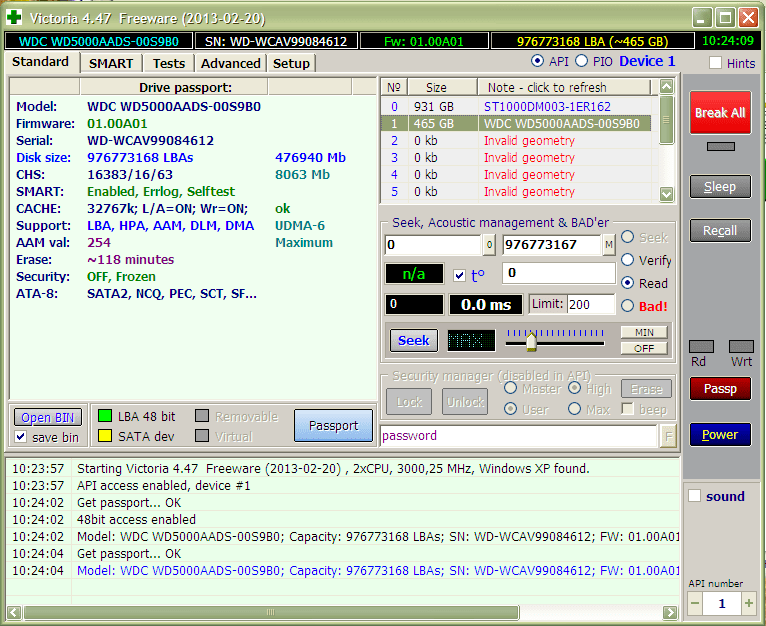Viewport: 766px width, 626px height.
Task: Toggle the temperature t° checkbox
Action: click(x=459, y=276)
